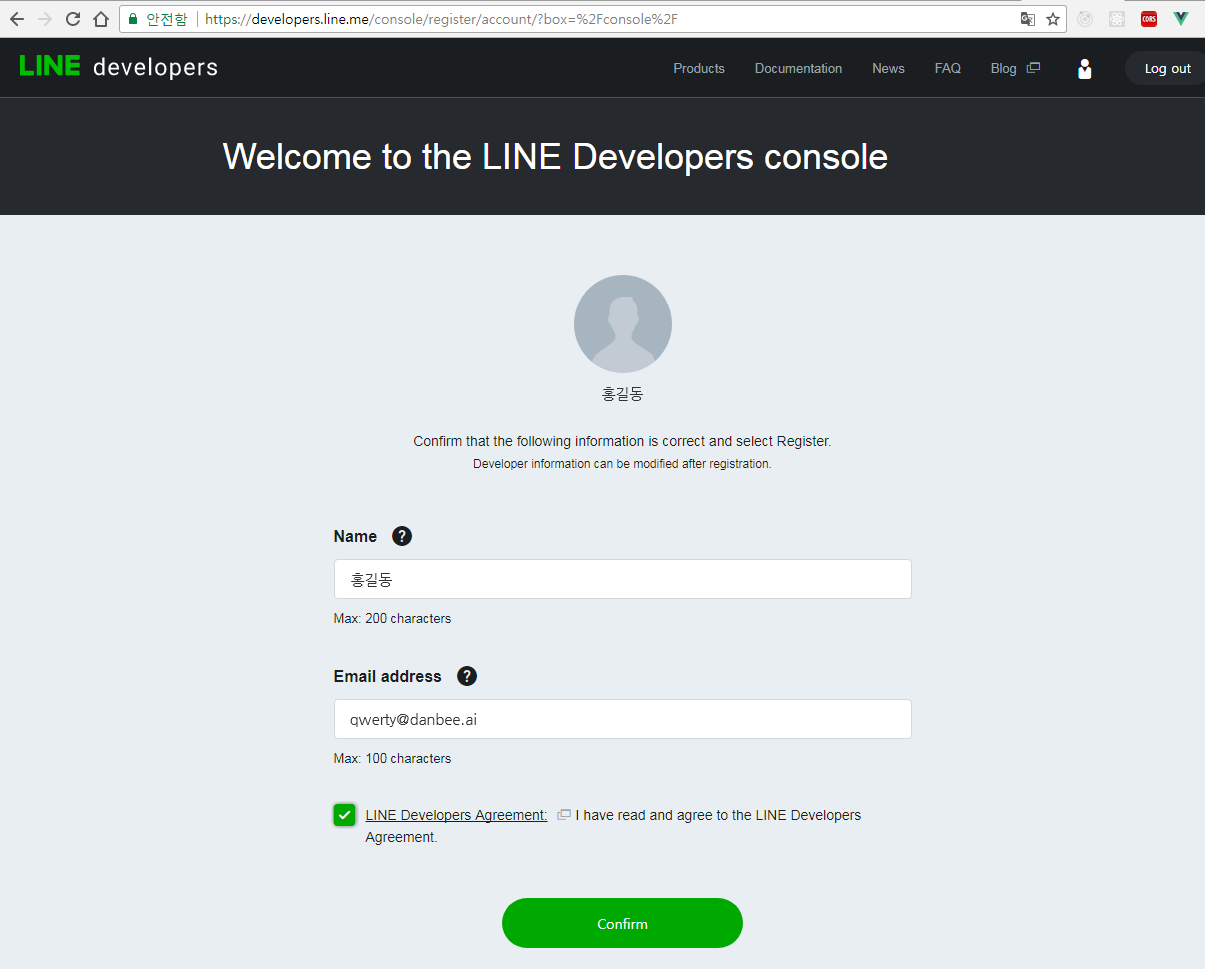Viewport: 1205px width, 969px height.
Task: Click the external-link icon beside Blog
Action: tap(1034, 68)
